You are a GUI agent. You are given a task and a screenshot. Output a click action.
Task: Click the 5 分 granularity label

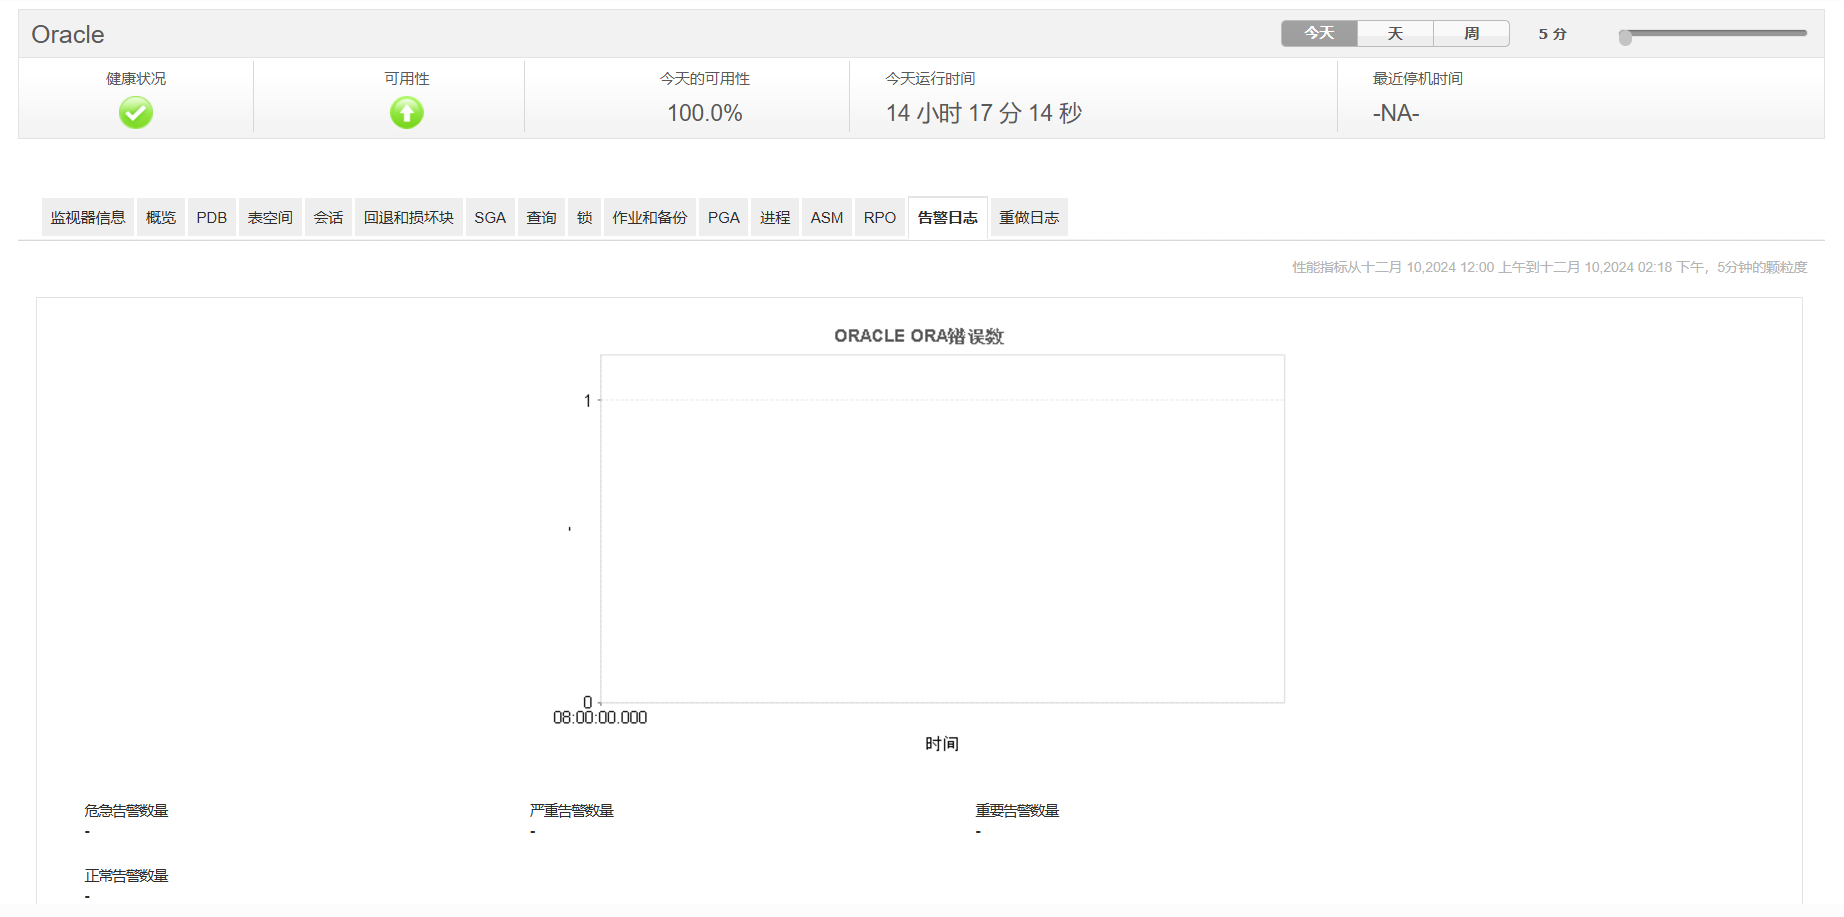click(x=1553, y=34)
